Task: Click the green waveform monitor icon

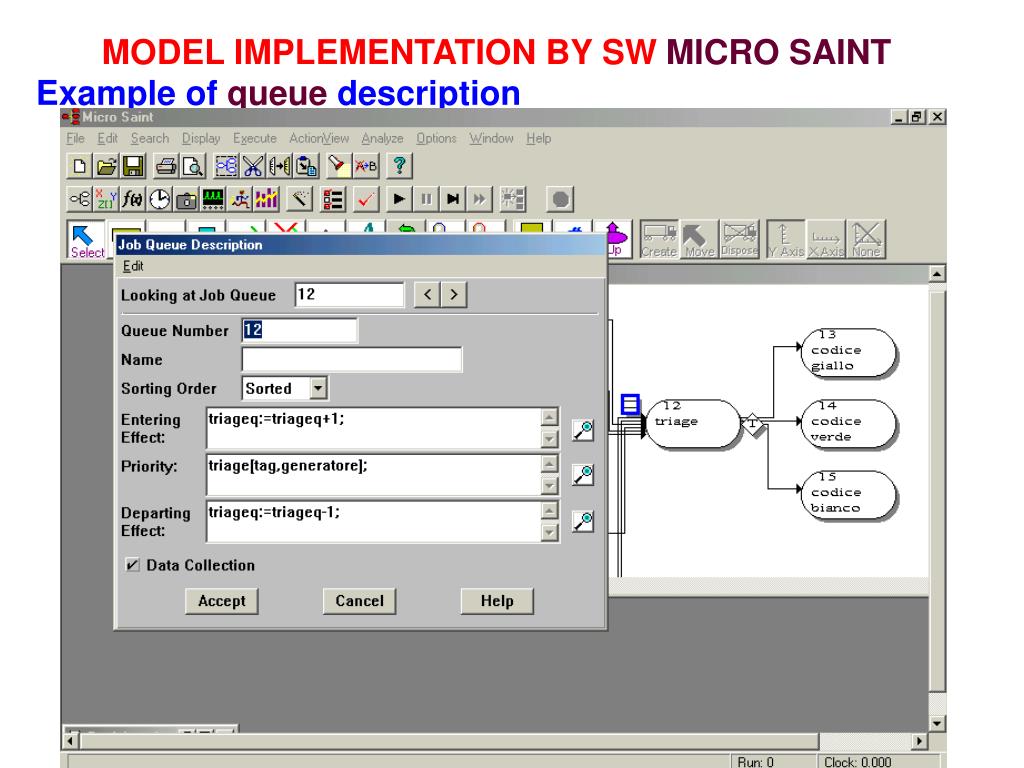Action: click(213, 199)
